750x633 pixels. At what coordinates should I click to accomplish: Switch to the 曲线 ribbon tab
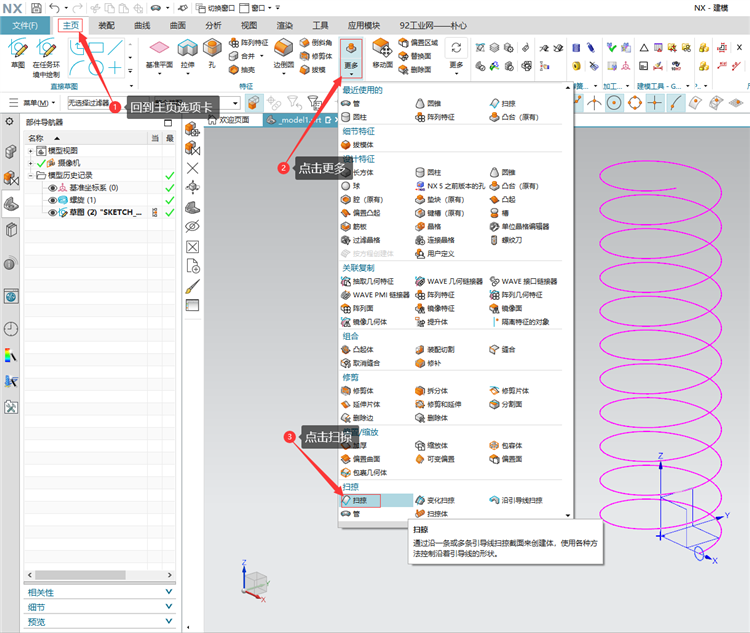[142, 25]
